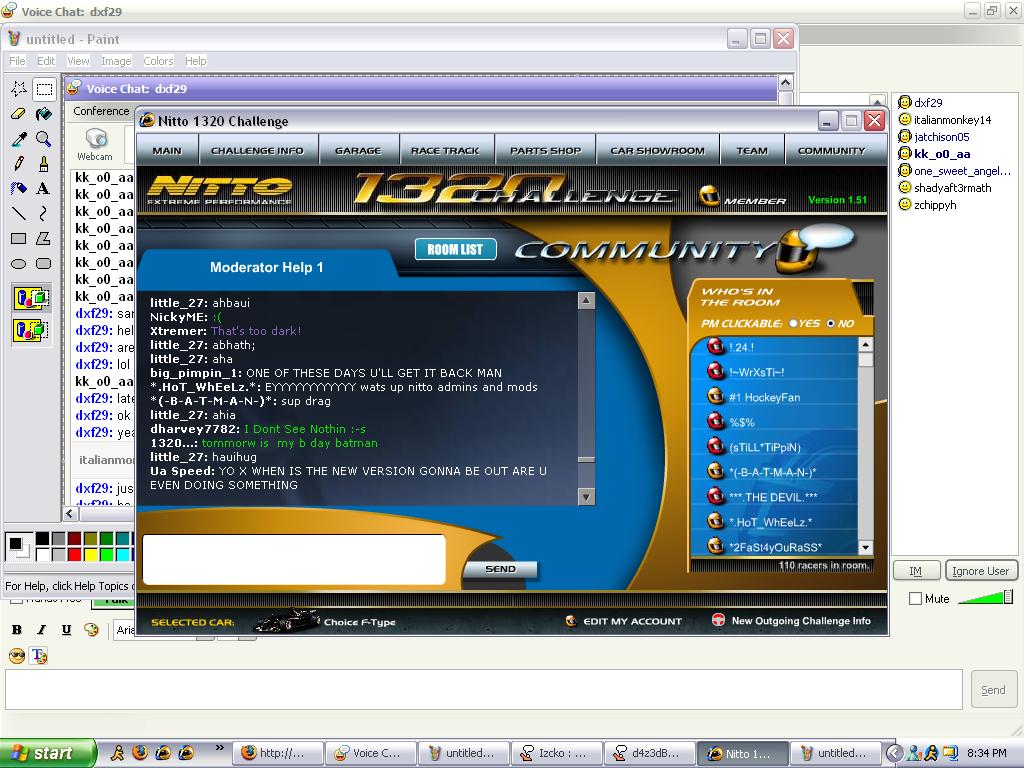This screenshot has width=1024, height=768.
Task: Select the Rectangle shape tool
Action: coord(19,238)
